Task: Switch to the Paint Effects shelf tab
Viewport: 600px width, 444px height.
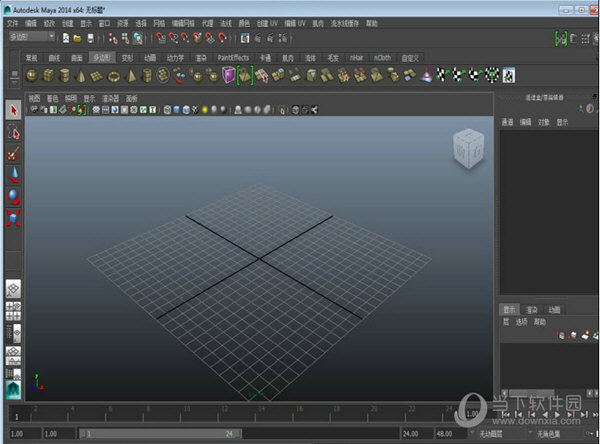Action: coord(233,58)
